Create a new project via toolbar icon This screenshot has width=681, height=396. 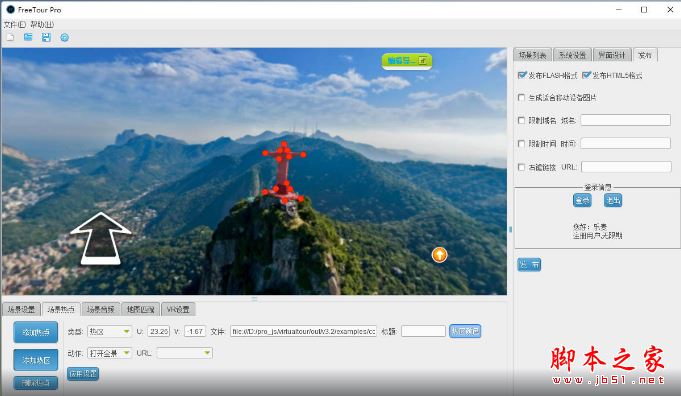(10, 38)
